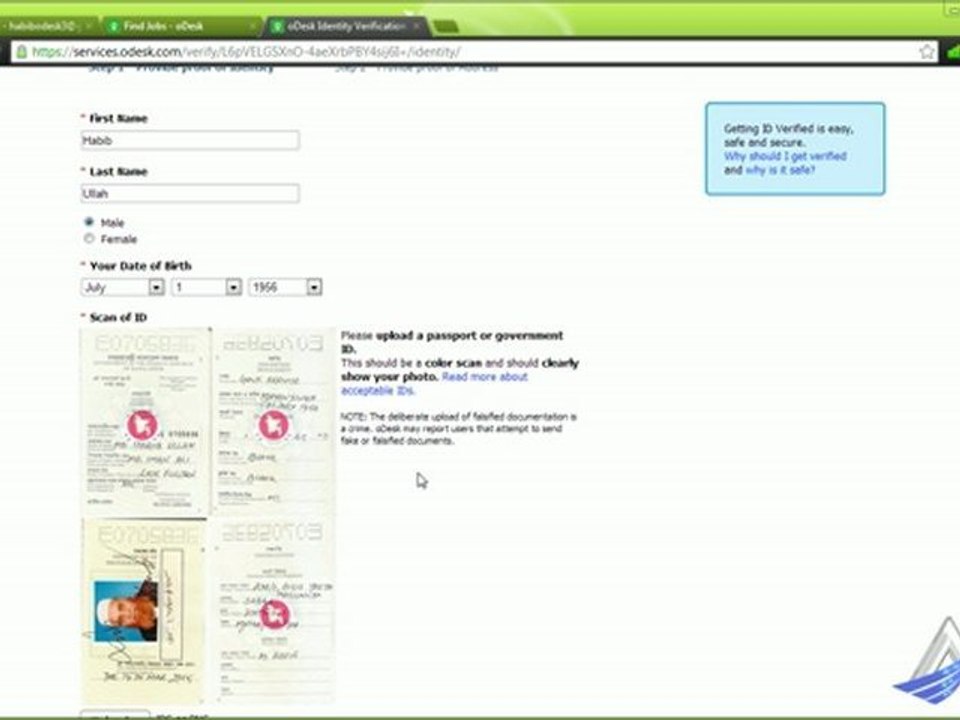The height and width of the screenshot is (720, 960).
Task: Click the 'Scan of ID' label
Action: (x=118, y=317)
